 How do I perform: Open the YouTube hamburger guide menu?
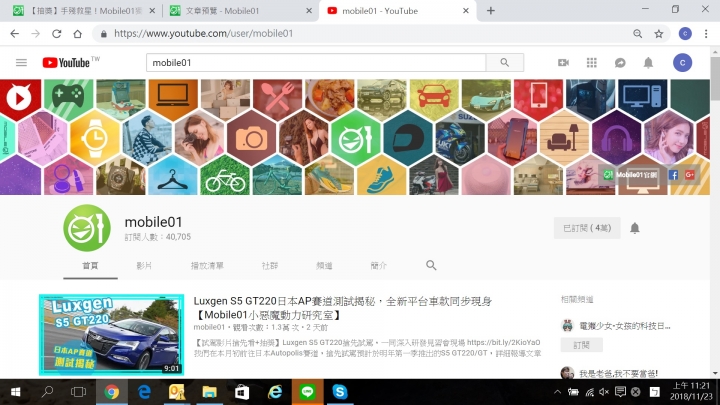click(x=21, y=62)
